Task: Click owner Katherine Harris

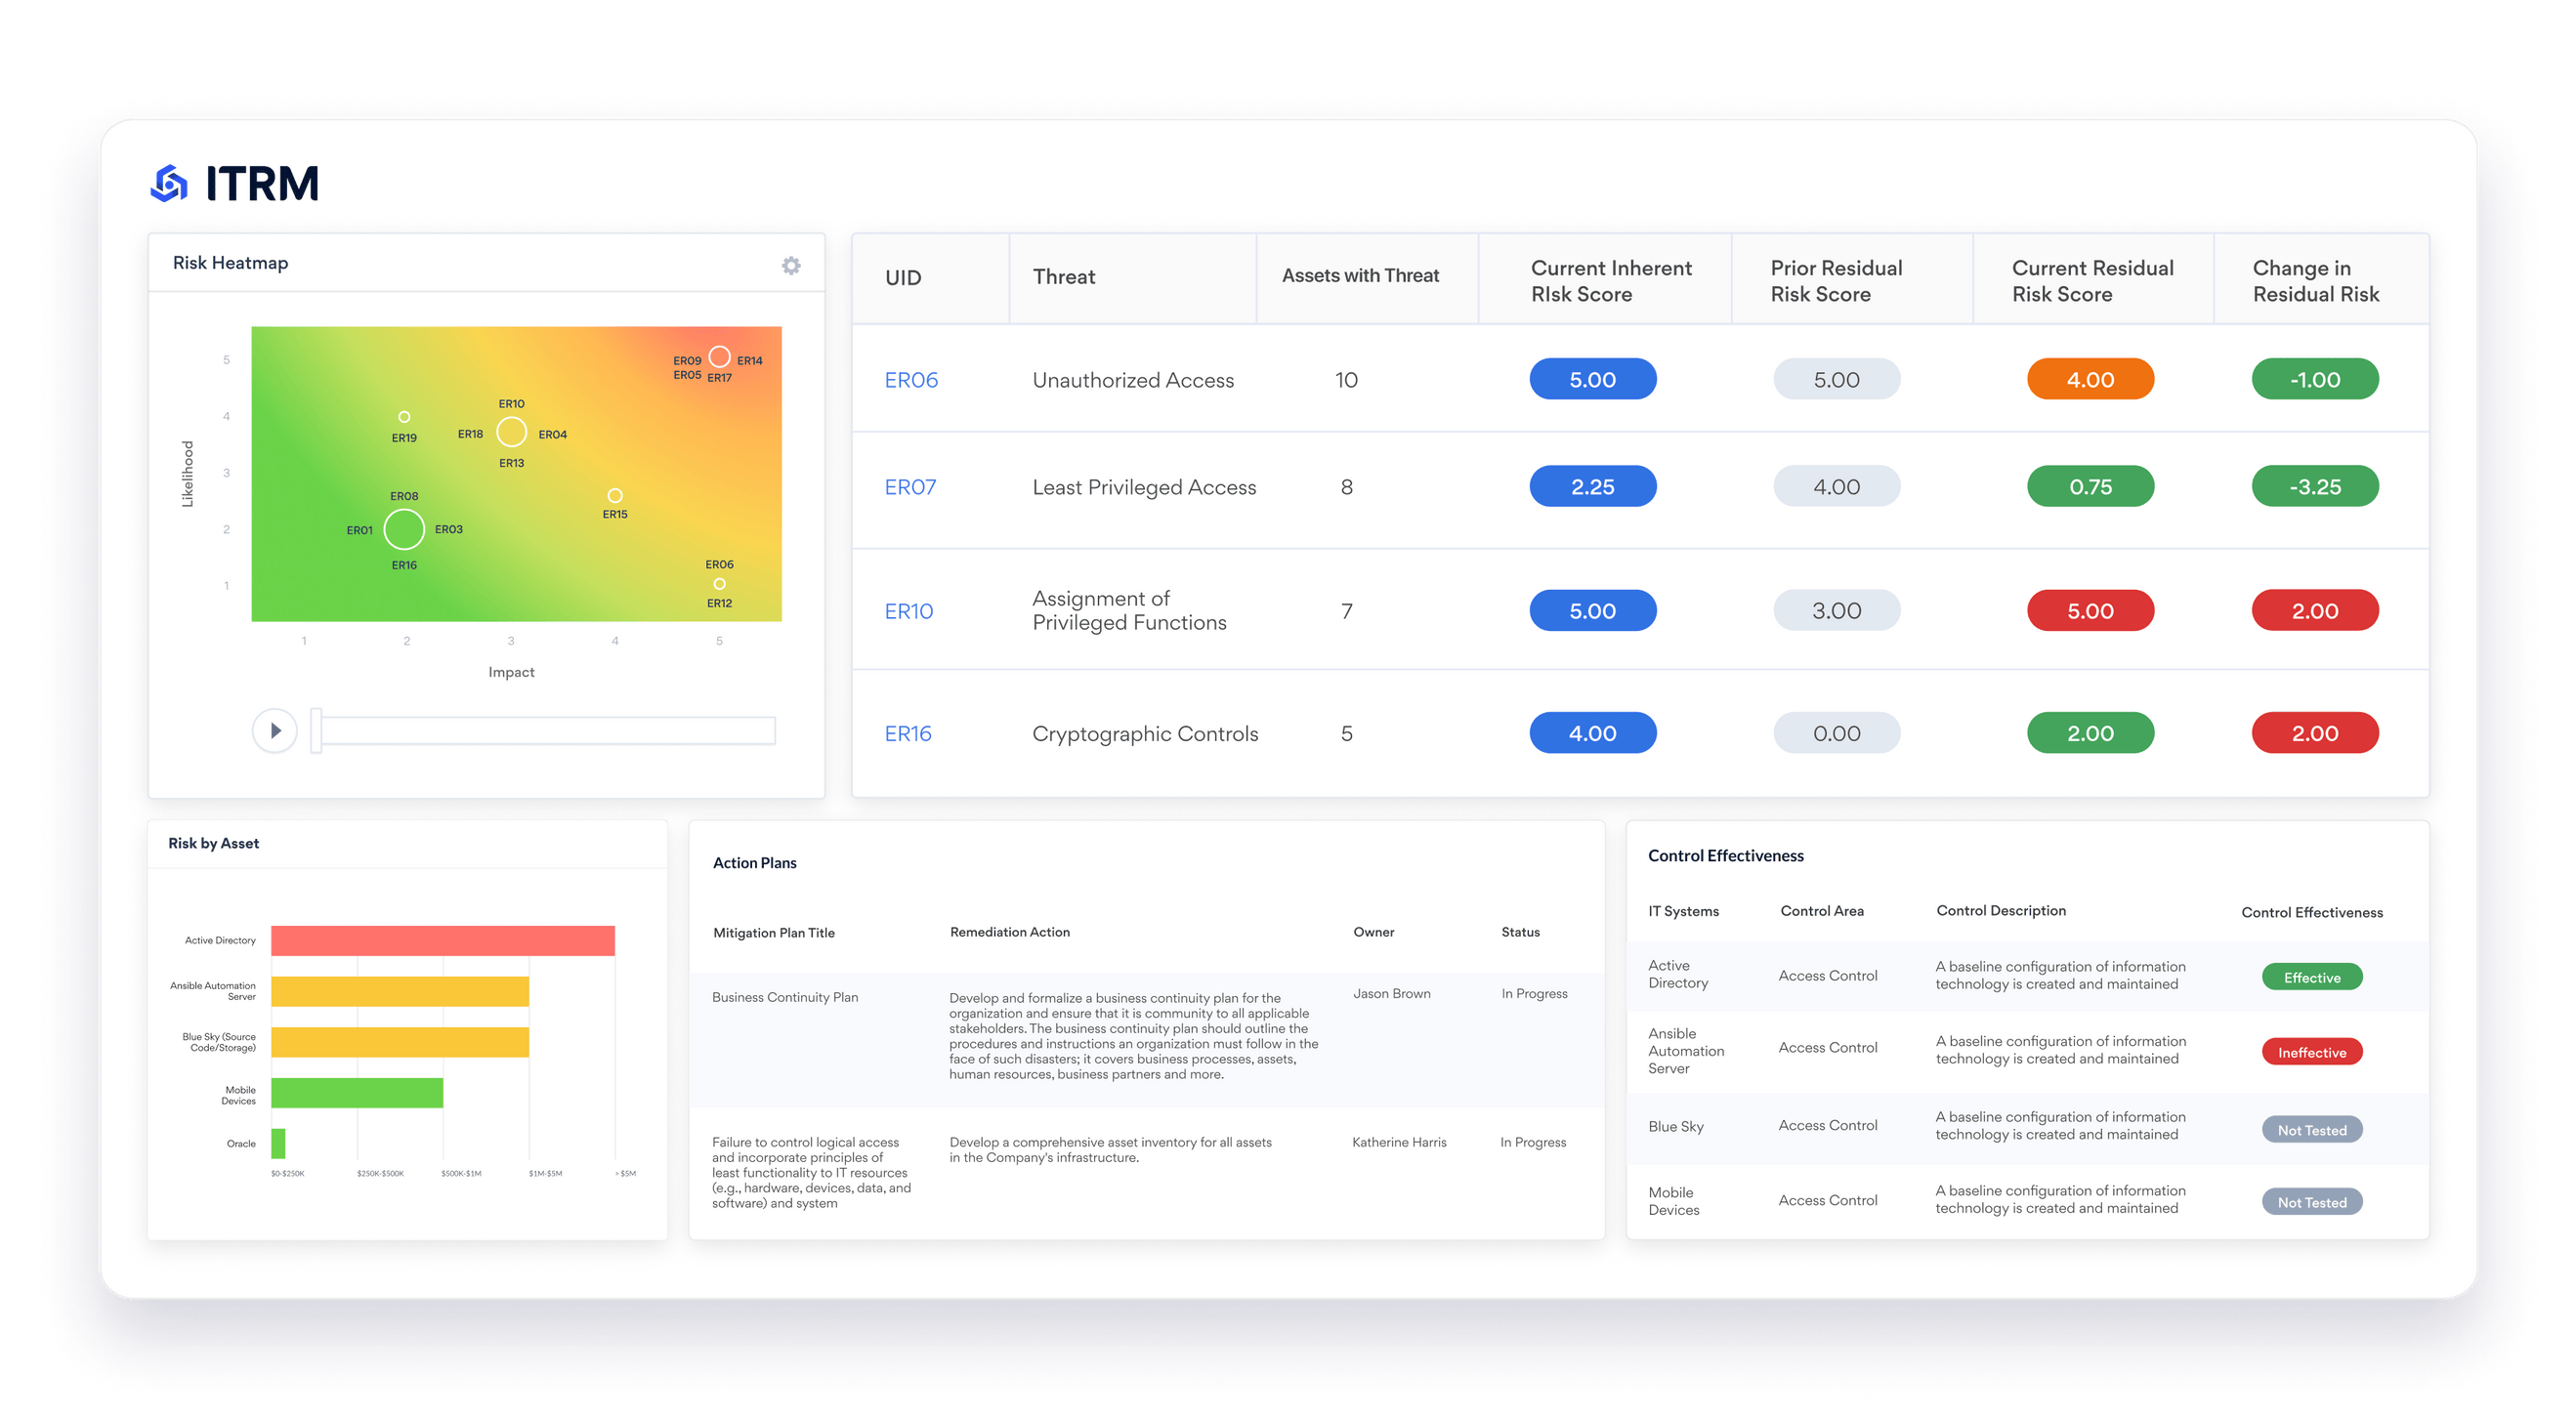Action: click(1398, 1142)
